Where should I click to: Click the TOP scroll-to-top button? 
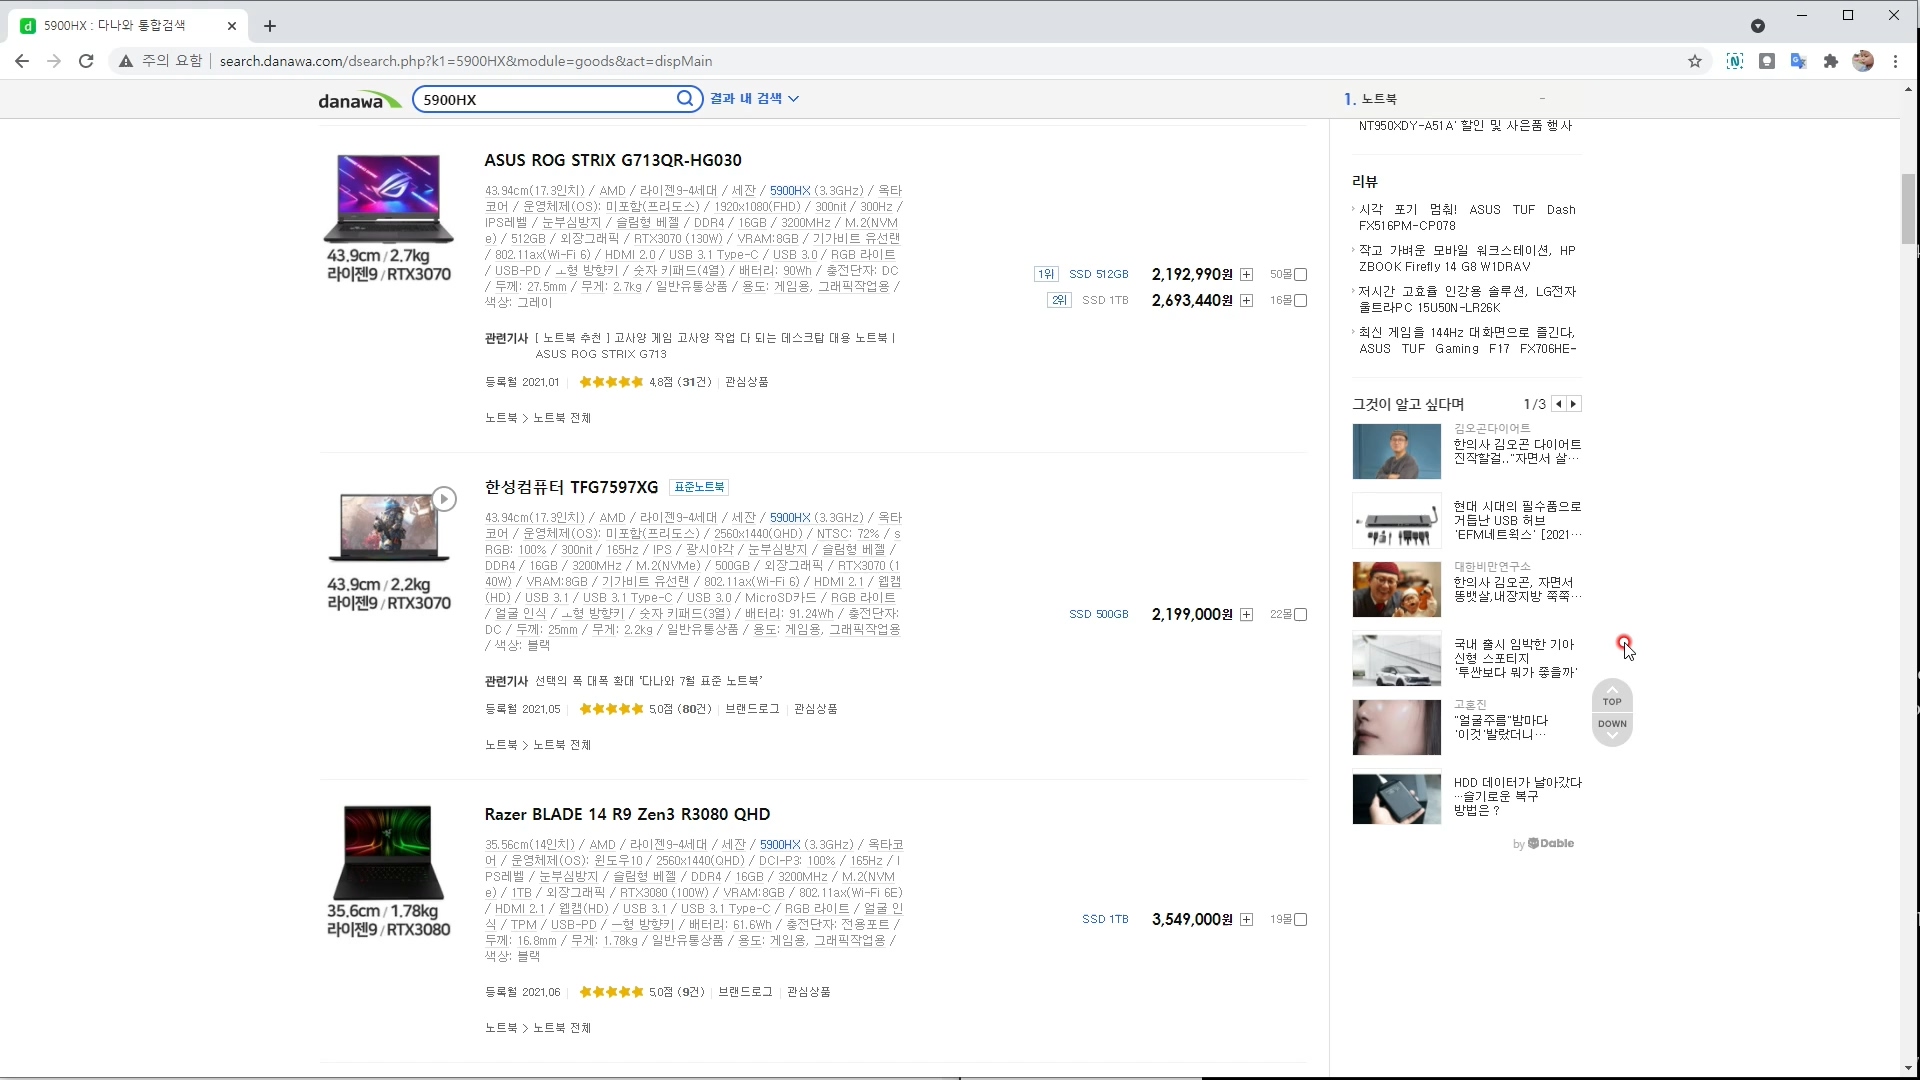point(1612,697)
